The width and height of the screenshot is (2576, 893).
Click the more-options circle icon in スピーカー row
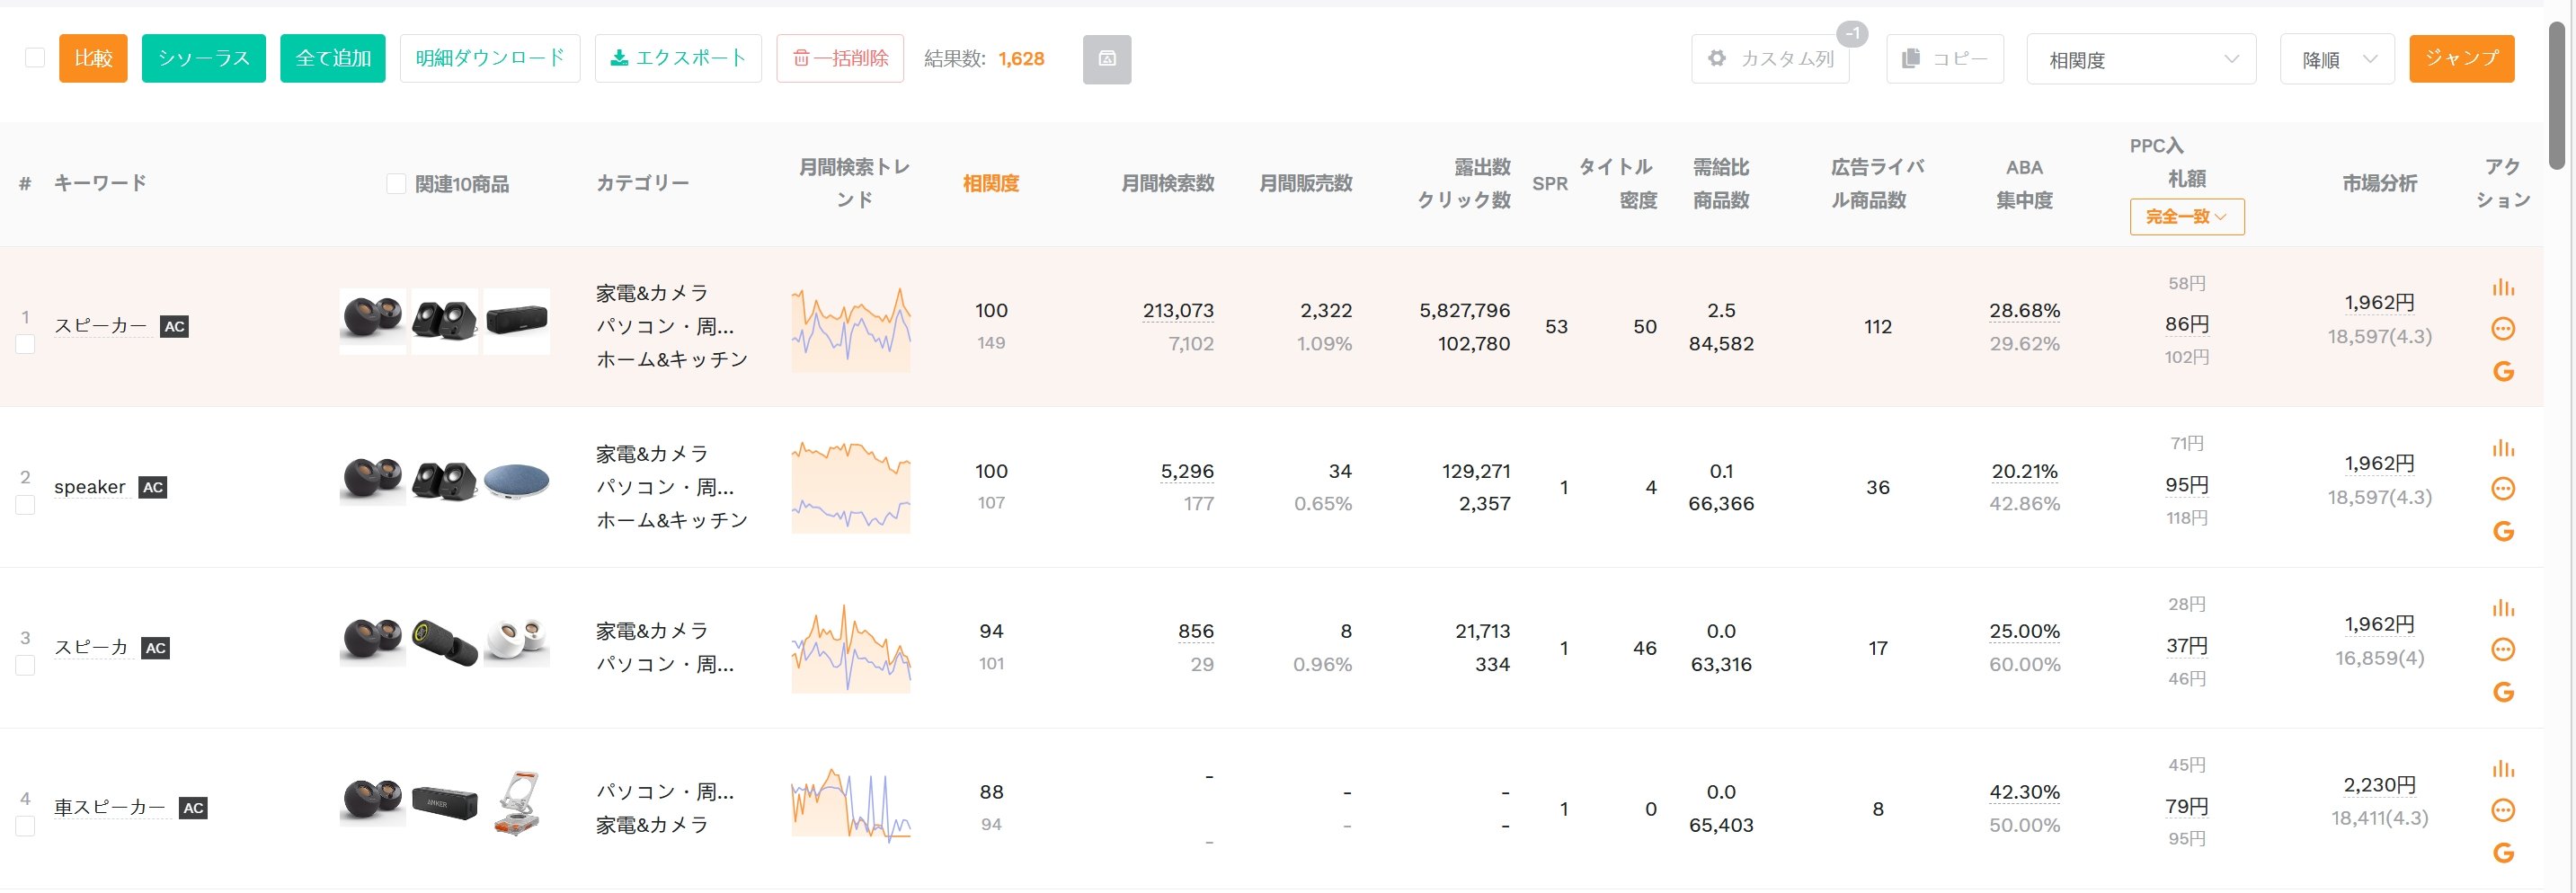click(2503, 329)
